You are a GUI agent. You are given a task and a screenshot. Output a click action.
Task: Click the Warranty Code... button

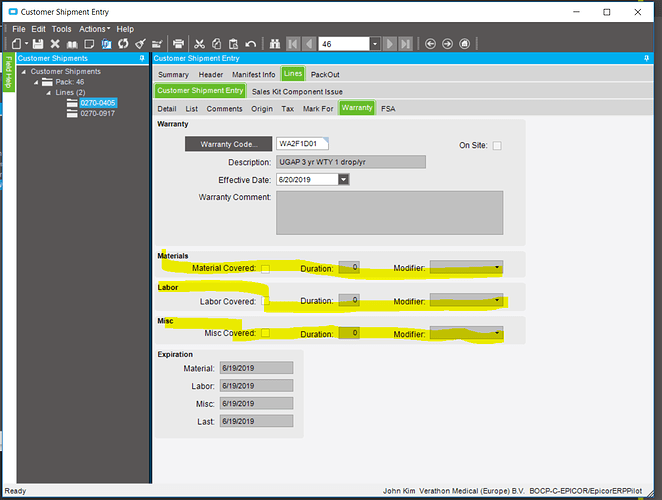[x=228, y=144]
